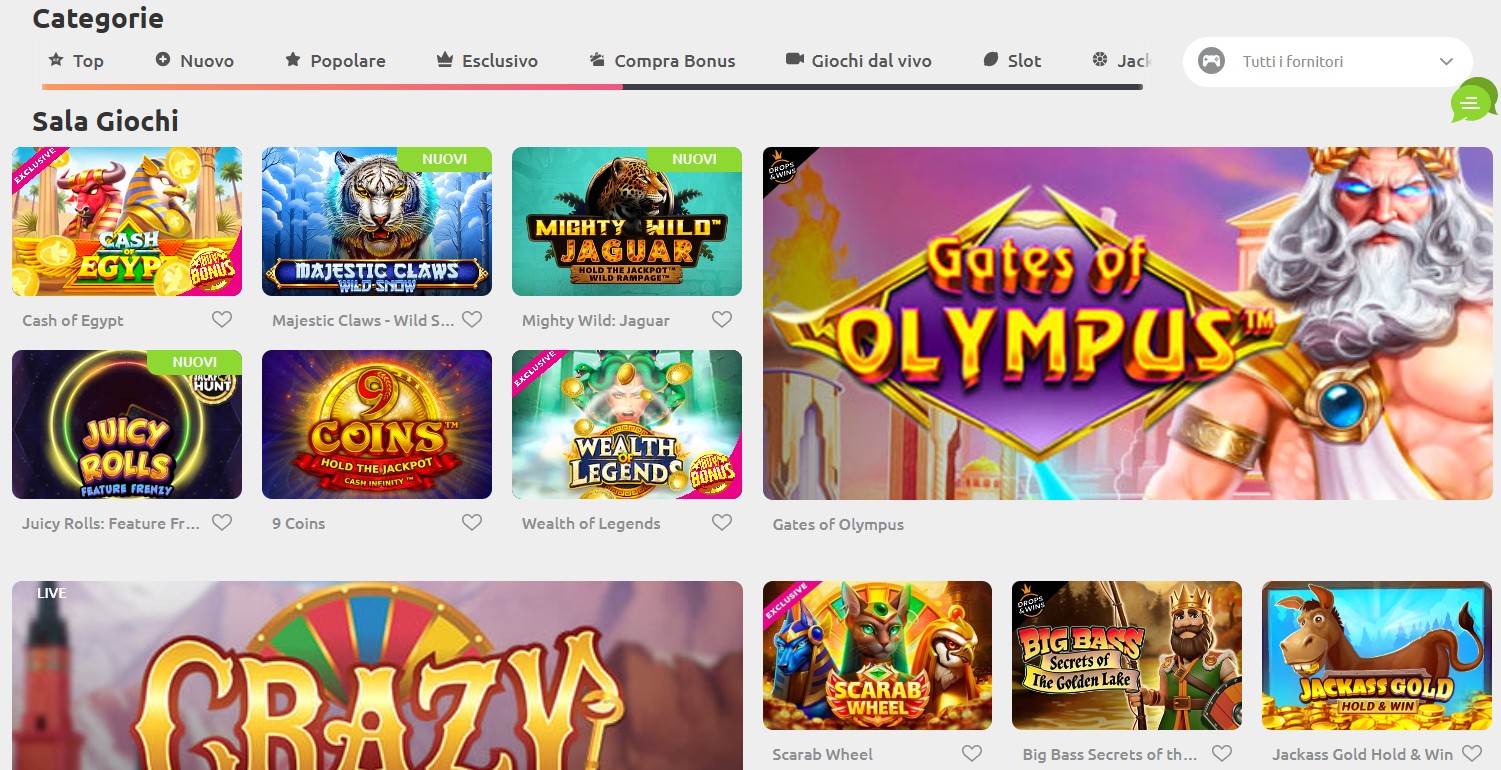
Task: Click the Compra Bonus category icon
Action: pyautogui.click(x=597, y=60)
